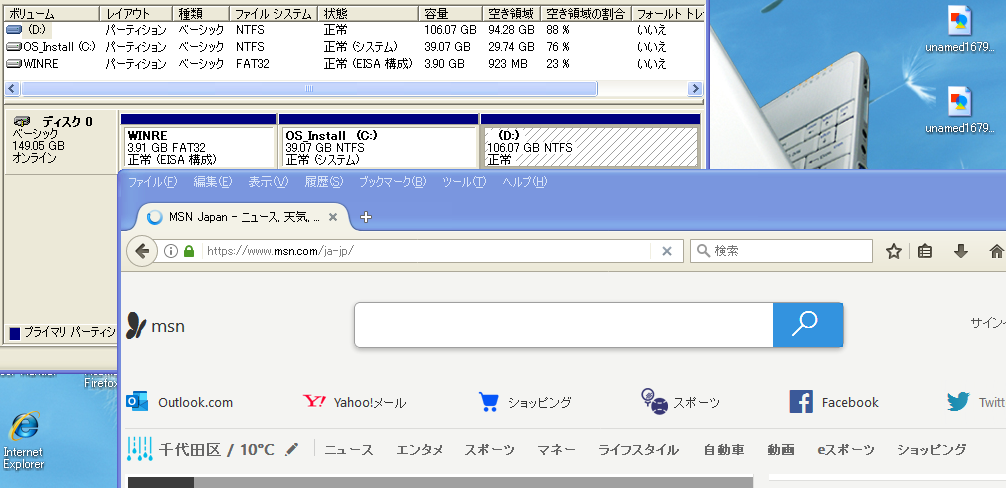Edit location with the pencil icon
Viewport: 1006px width, 488px height.
coord(292,449)
